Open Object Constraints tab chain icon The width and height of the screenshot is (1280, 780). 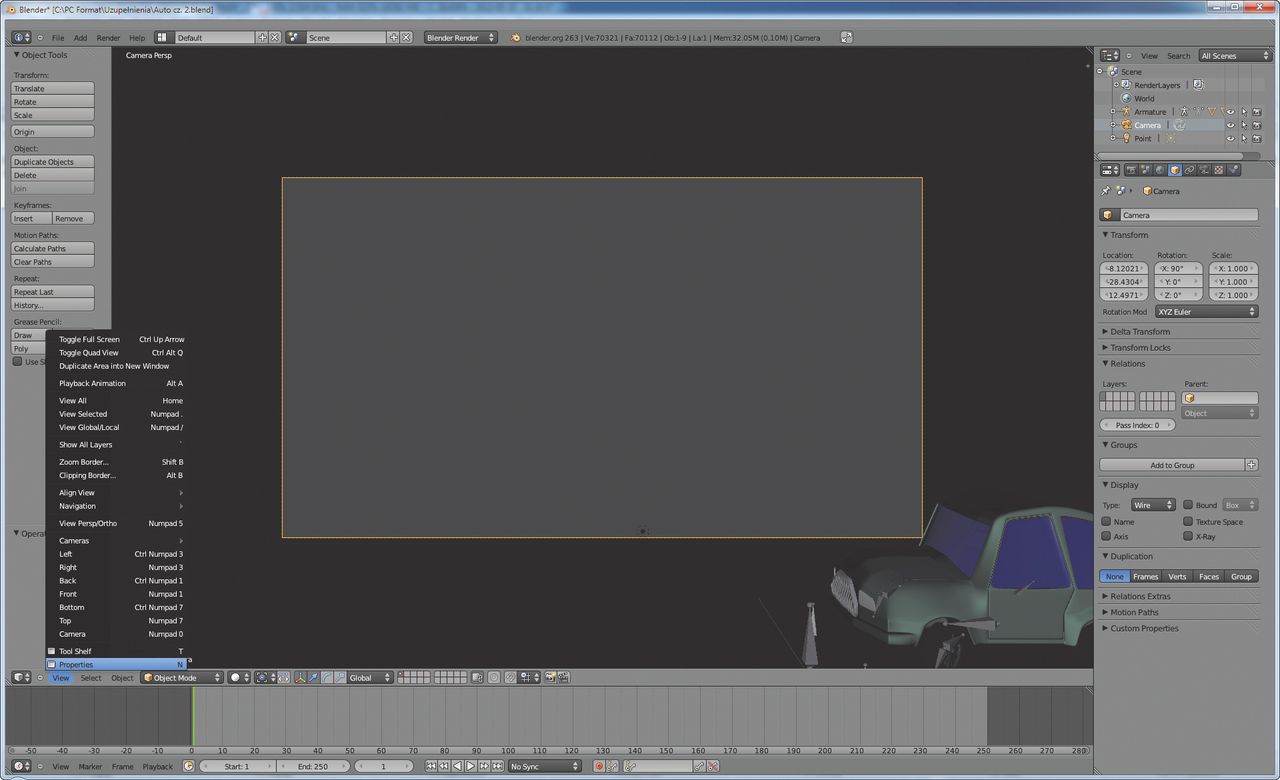(1189, 170)
